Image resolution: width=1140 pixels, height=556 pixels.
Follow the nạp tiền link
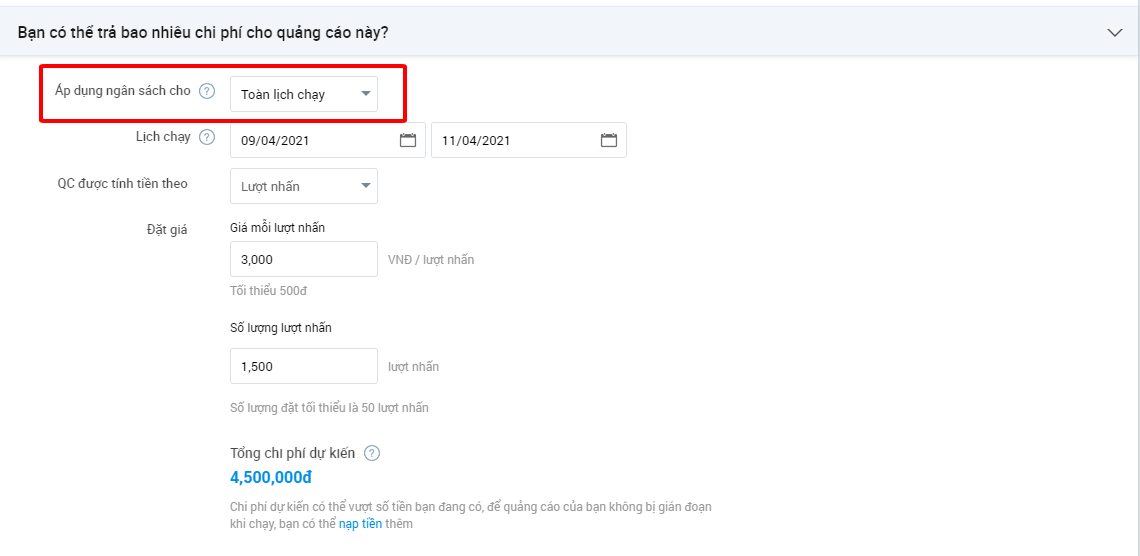coord(361,523)
